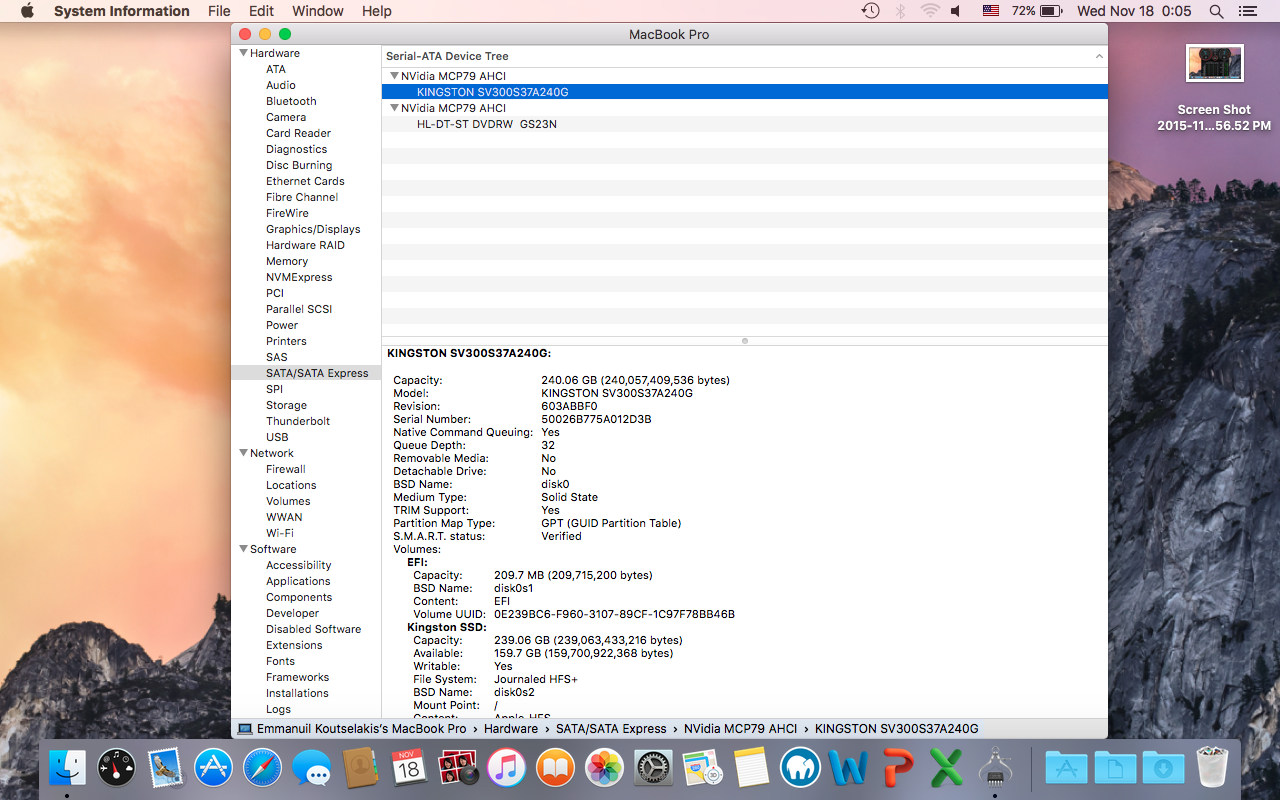1280x800 pixels.
Task: Launch Photo Booth from the dock
Action: [x=458, y=768]
